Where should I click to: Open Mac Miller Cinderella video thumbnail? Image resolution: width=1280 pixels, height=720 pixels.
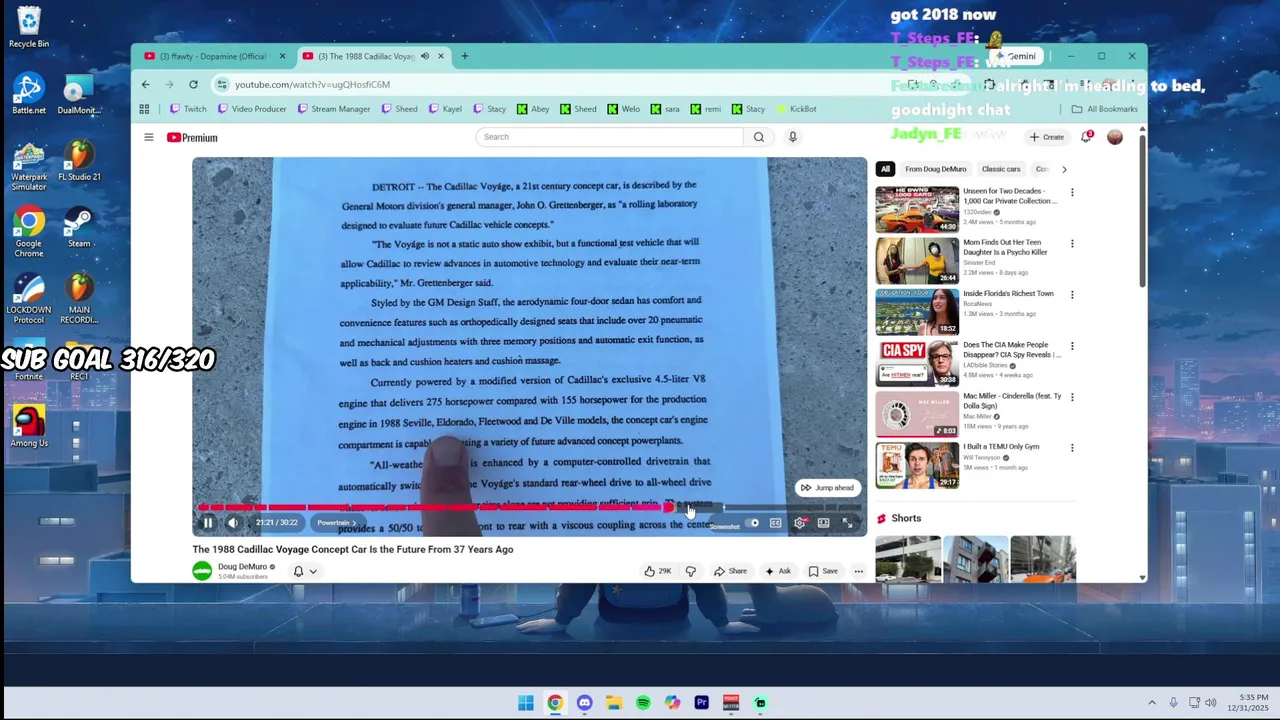pyautogui.click(x=917, y=414)
